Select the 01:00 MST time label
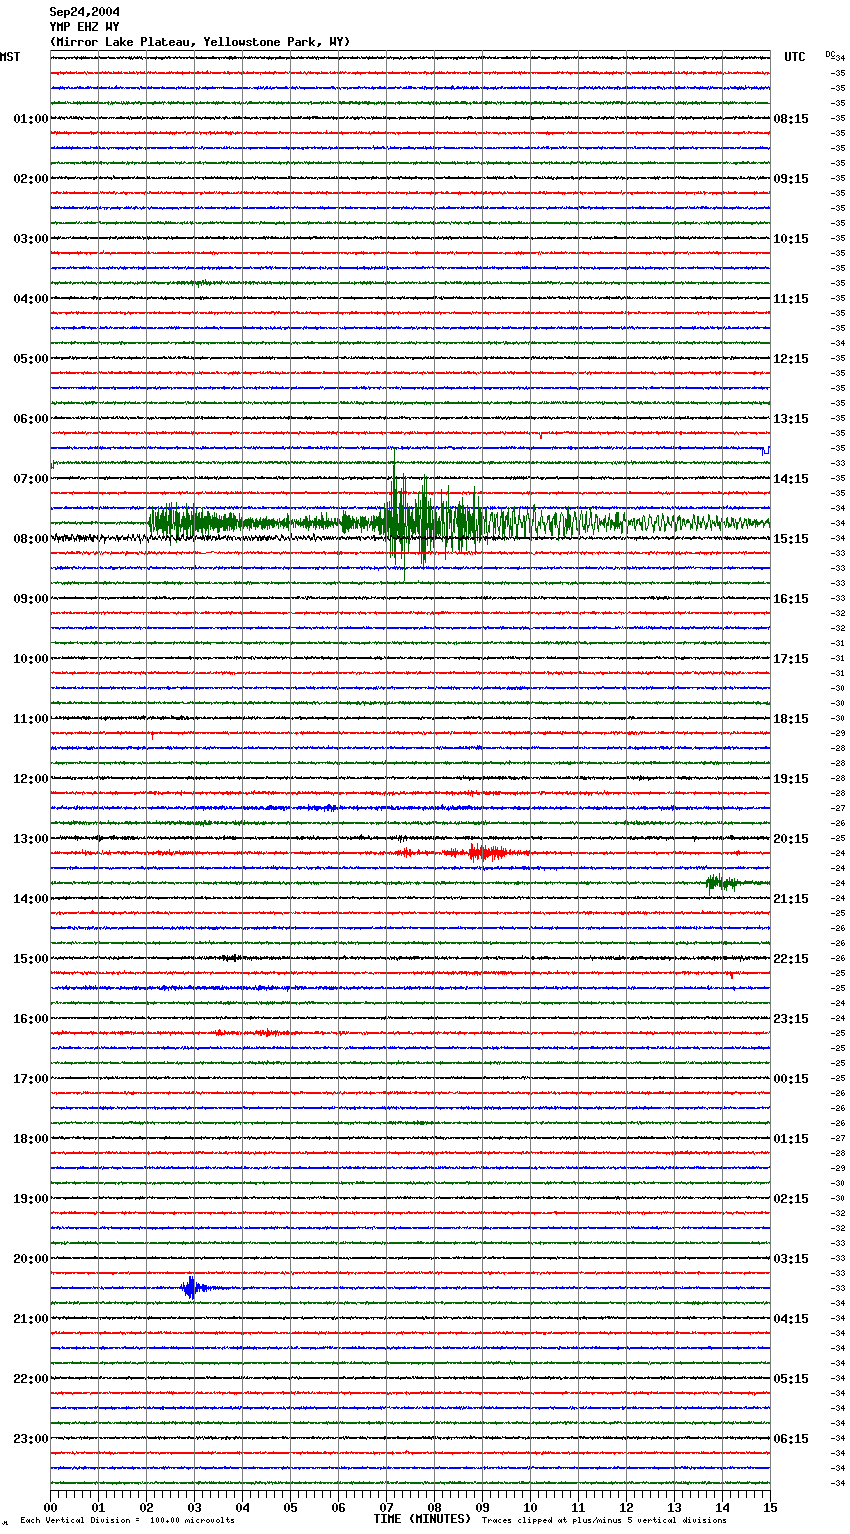 pyautogui.click(x=30, y=119)
